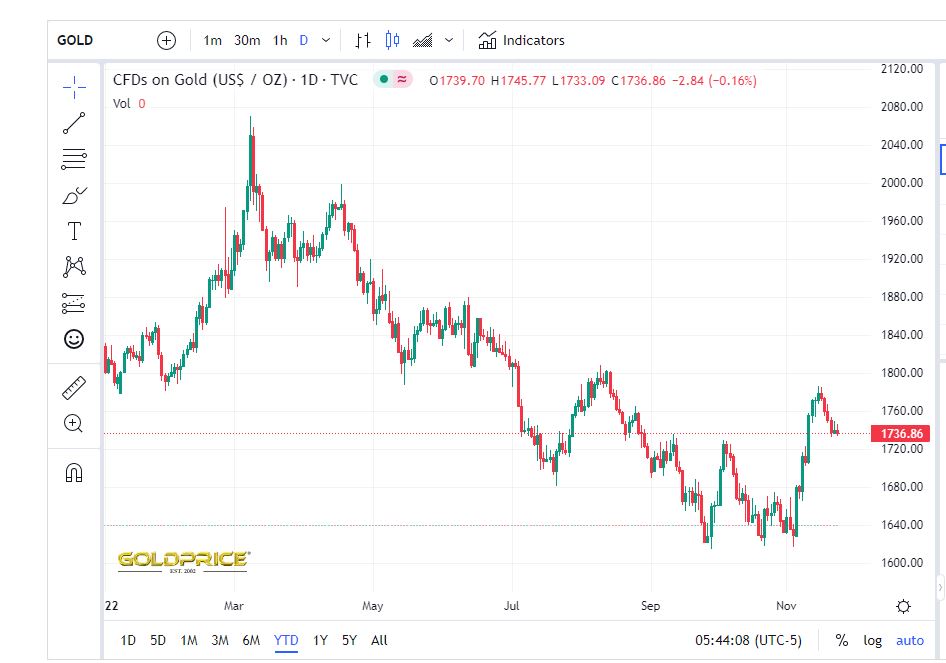The height and width of the screenshot is (663, 946).
Task: Toggle percent scale mode
Action: pos(842,640)
